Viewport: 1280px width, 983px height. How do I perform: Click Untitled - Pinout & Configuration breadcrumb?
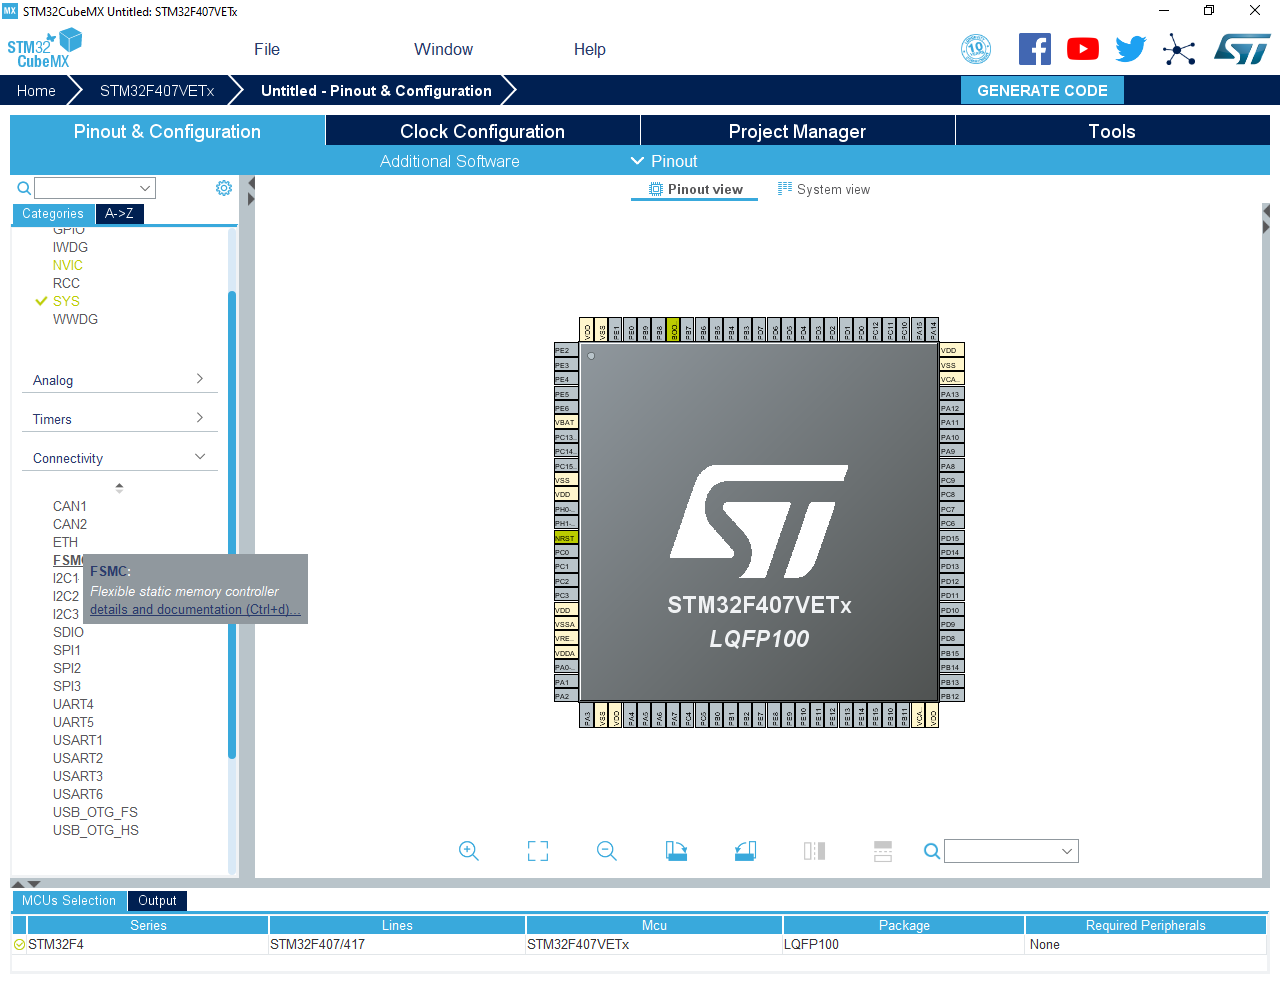pyautogui.click(x=376, y=90)
